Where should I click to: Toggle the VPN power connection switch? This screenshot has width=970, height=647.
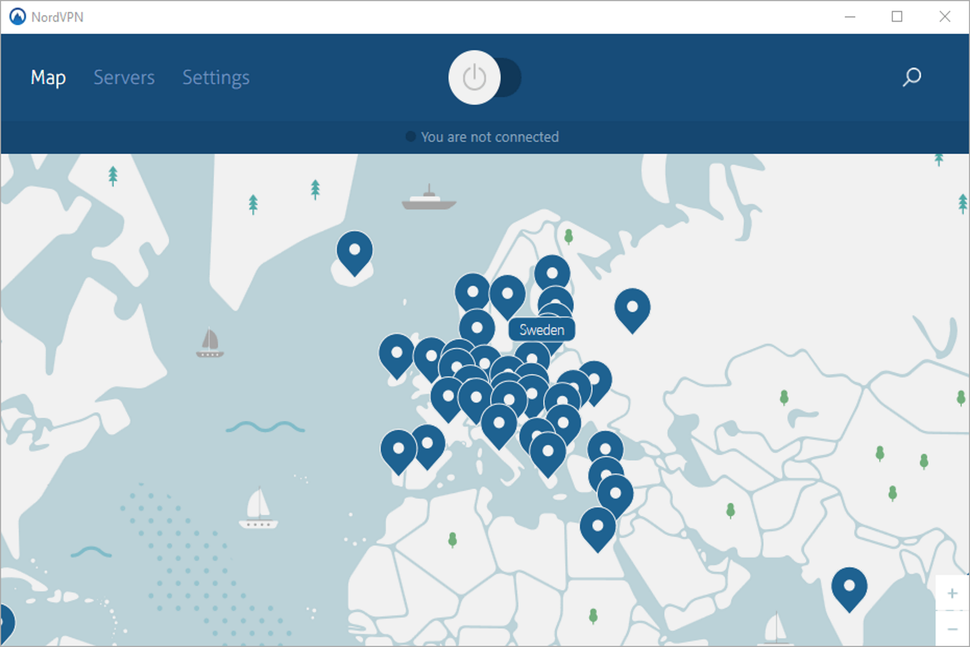click(x=484, y=77)
